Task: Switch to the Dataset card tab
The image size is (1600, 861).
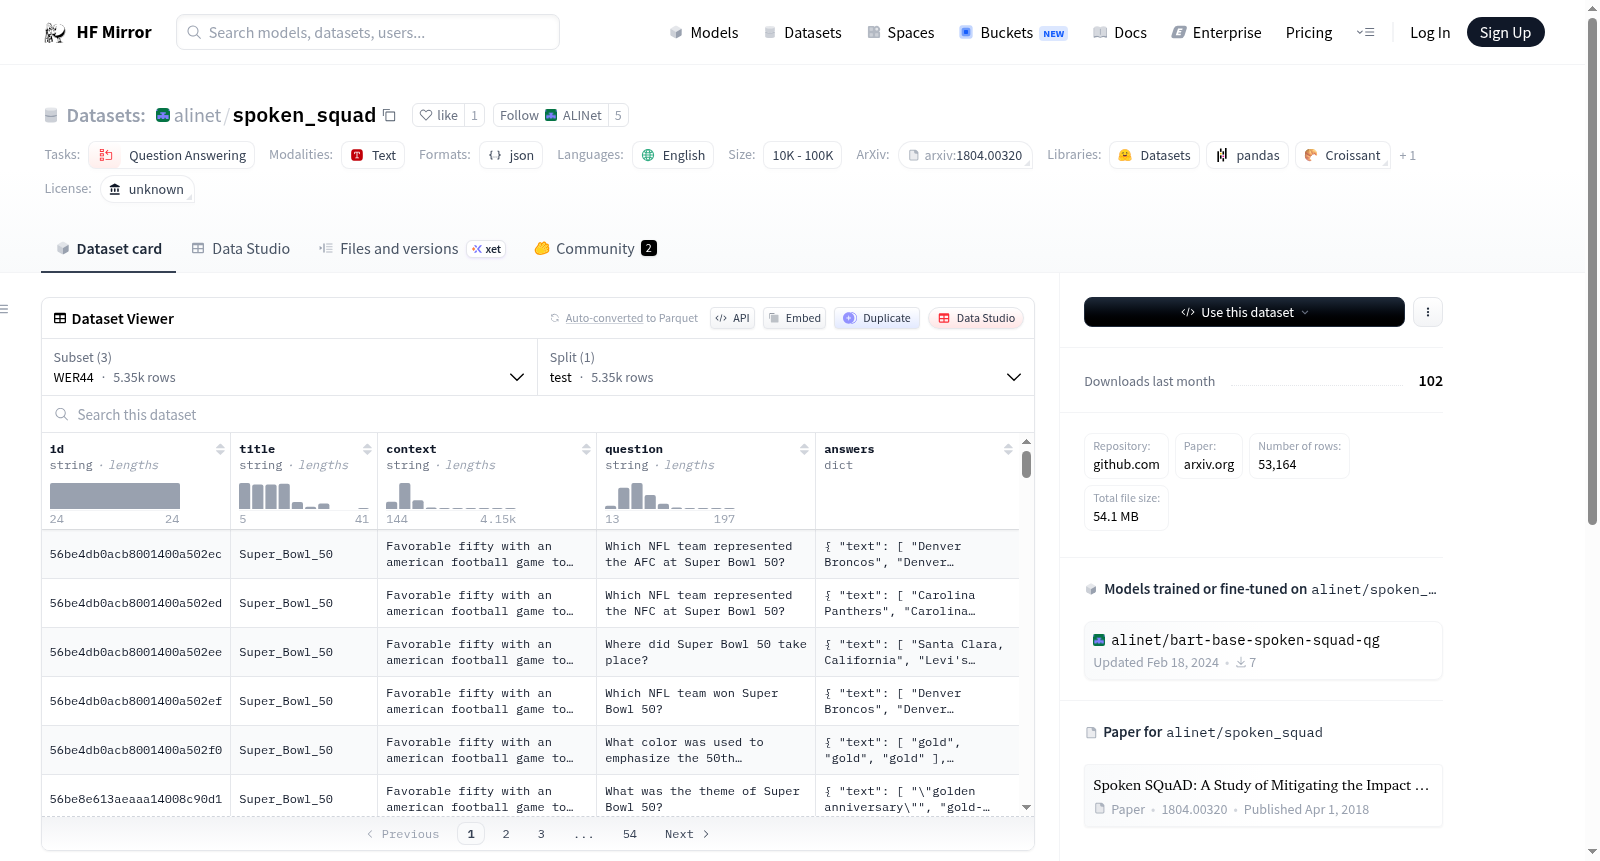Action: coord(109,249)
